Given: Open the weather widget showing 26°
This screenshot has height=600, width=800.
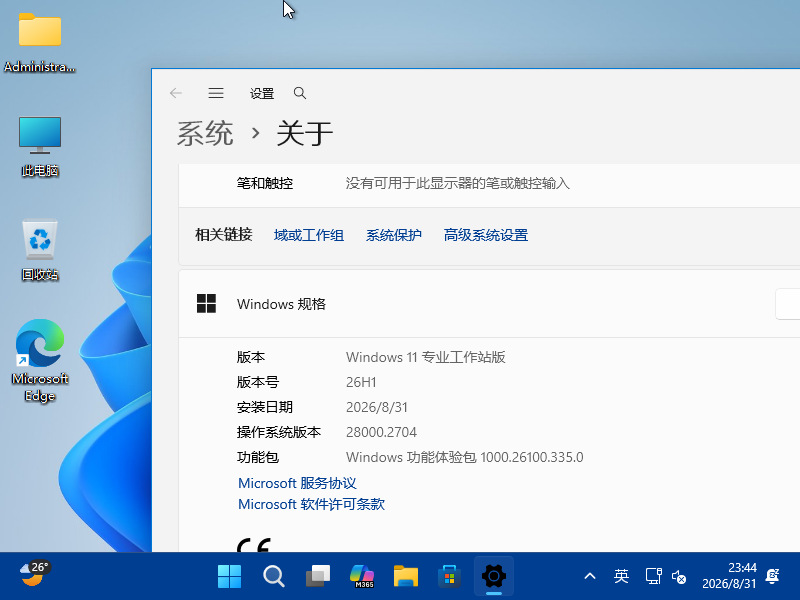Looking at the screenshot, I should pyautogui.click(x=34, y=574).
